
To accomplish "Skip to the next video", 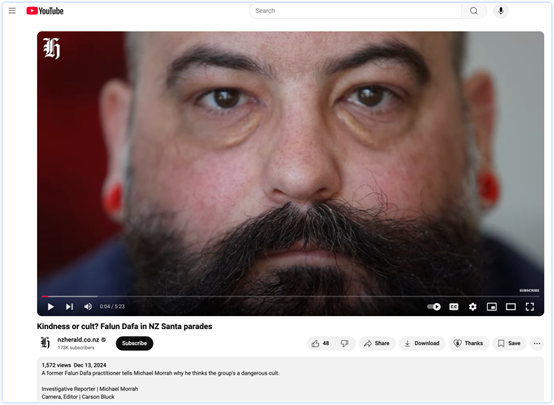I will 69,307.
